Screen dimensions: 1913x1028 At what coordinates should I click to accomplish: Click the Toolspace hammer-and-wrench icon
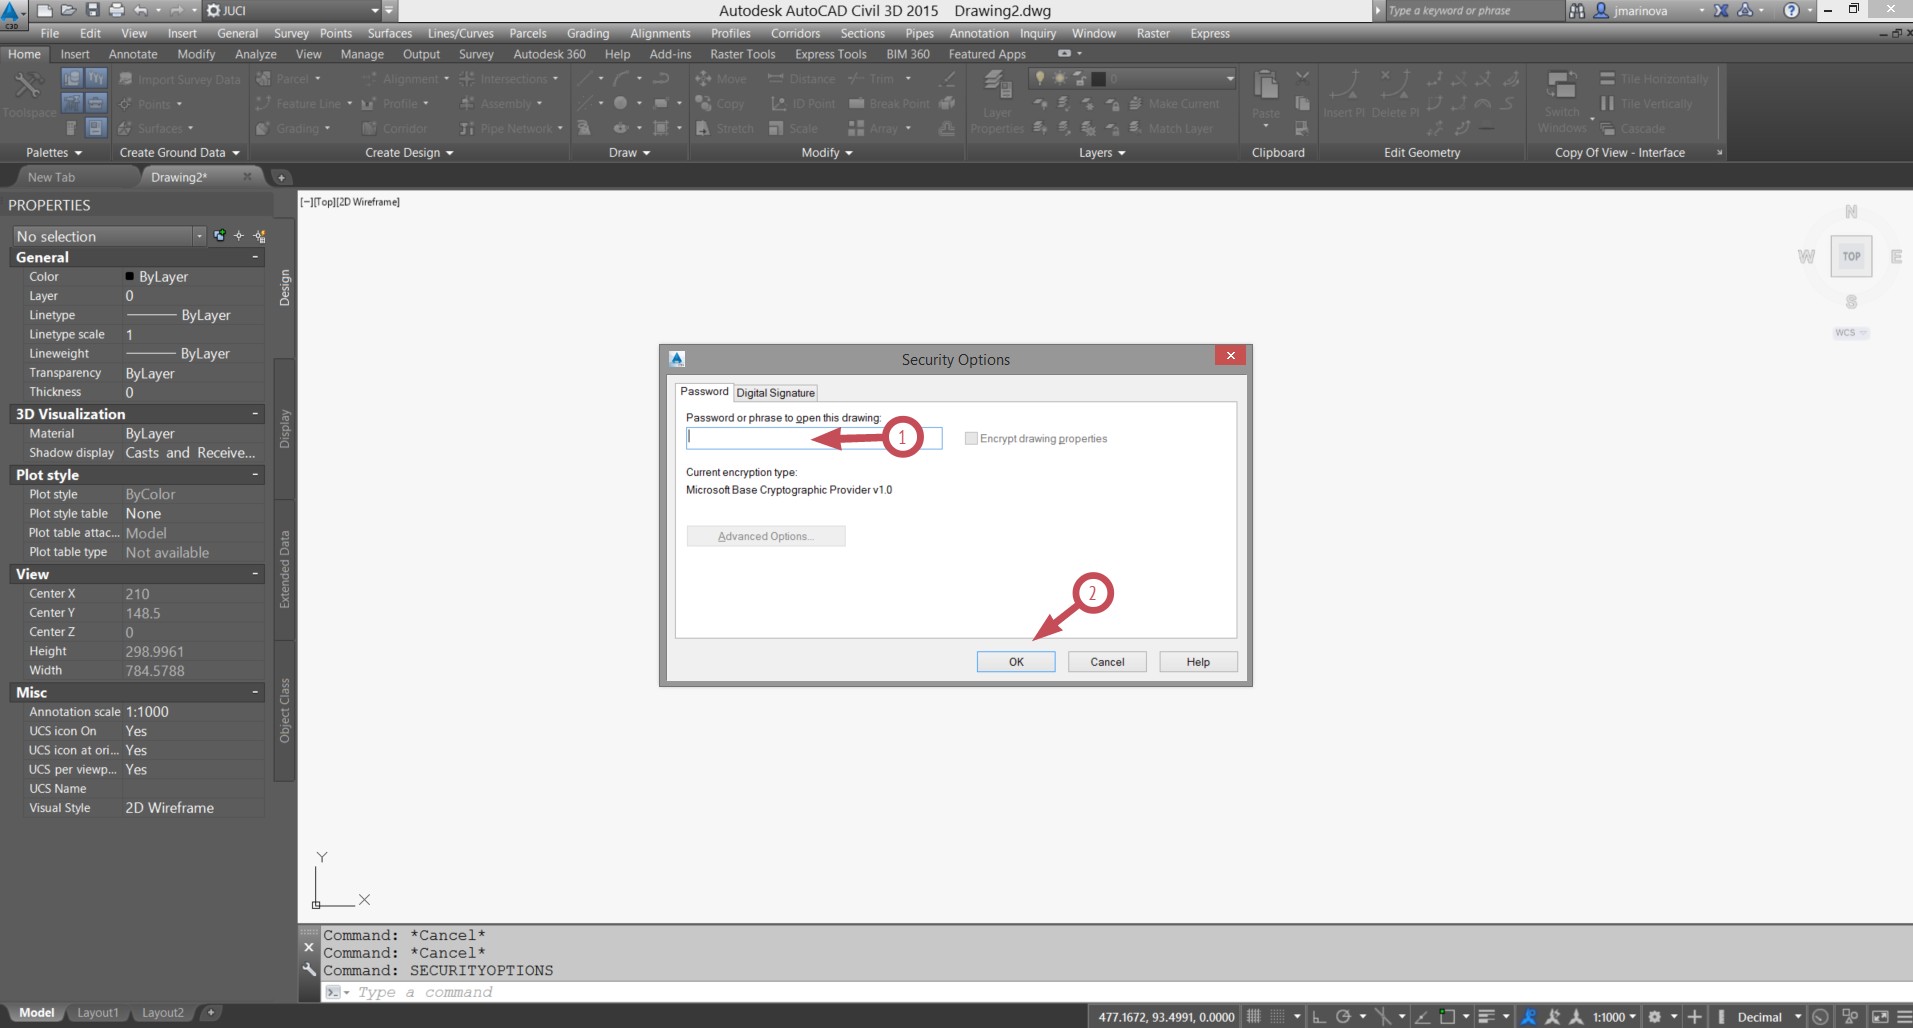tap(28, 86)
